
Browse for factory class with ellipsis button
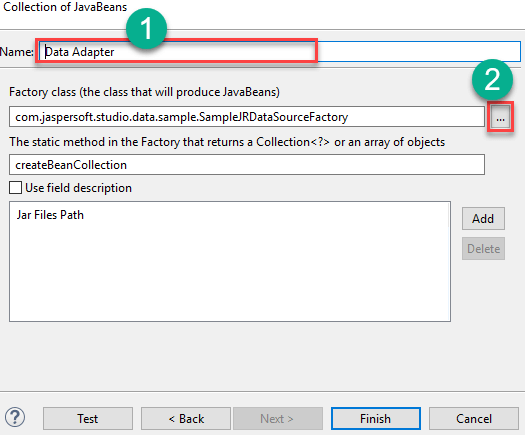tap(500, 117)
